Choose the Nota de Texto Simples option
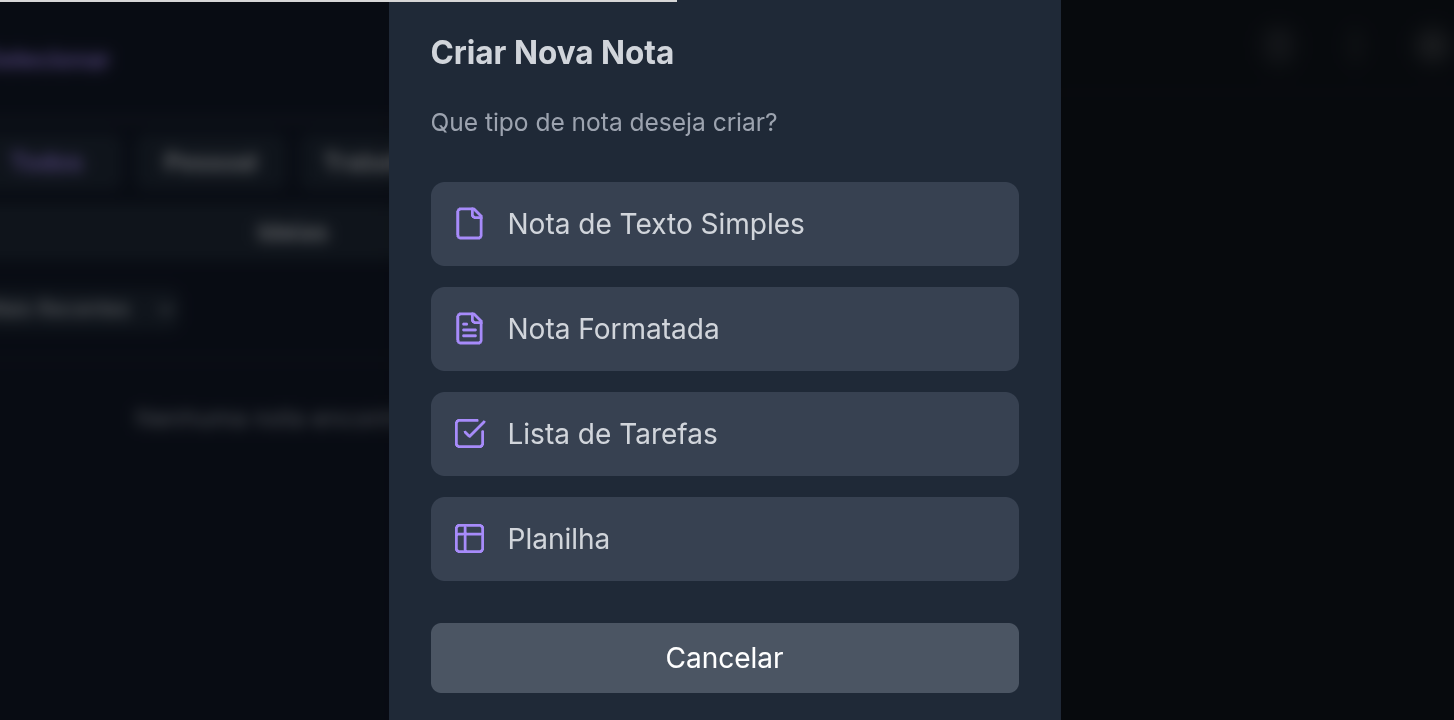The height and width of the screenshot is (720, 1454). (725, 224)
